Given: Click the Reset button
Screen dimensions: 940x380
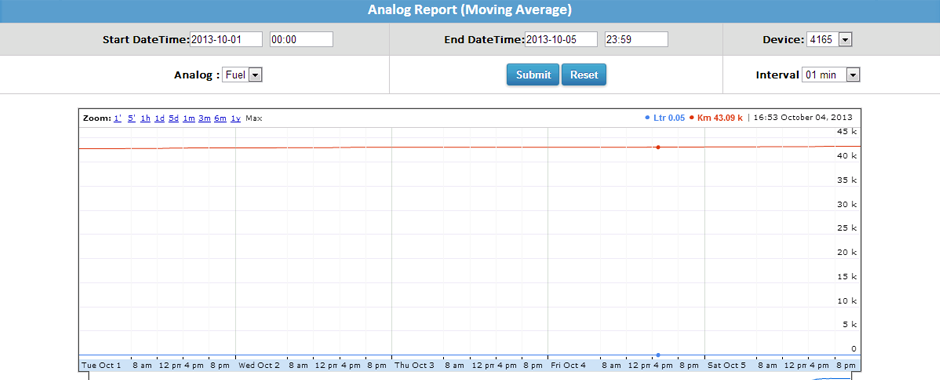Looking at the screenshot, I should pyautogui.click(x=584, y=75).
